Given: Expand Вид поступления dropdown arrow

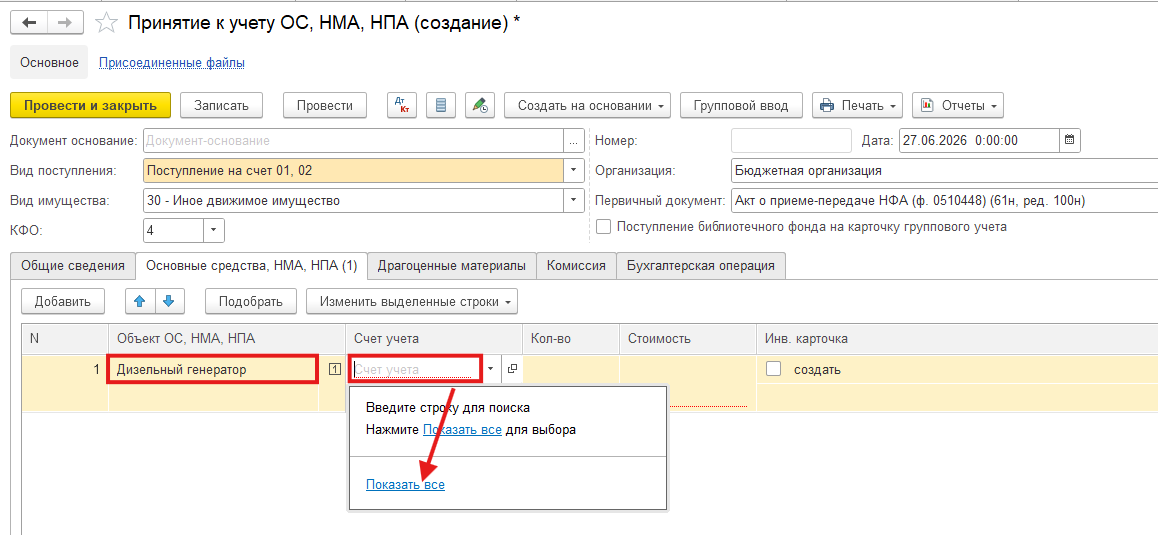Looking at the screenshot, I should click(x=574, y=171).
